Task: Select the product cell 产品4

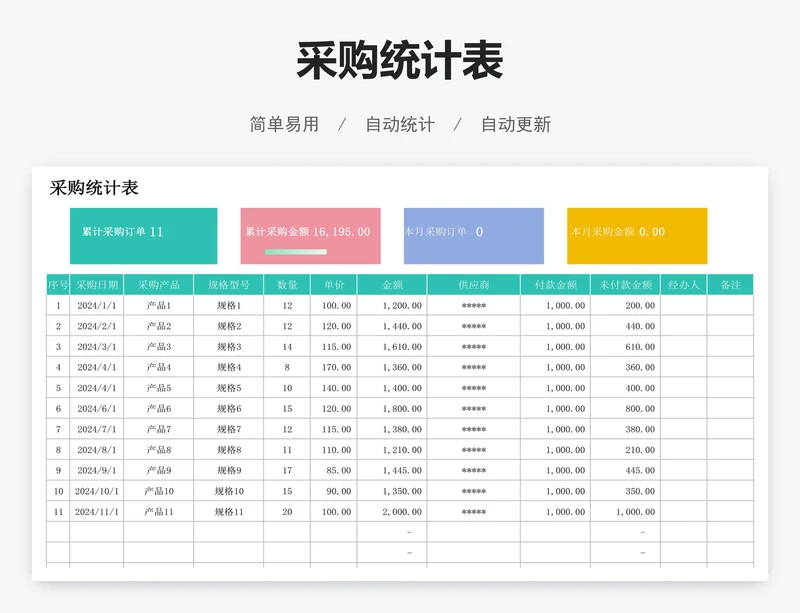Action: (x=159, y=367)
